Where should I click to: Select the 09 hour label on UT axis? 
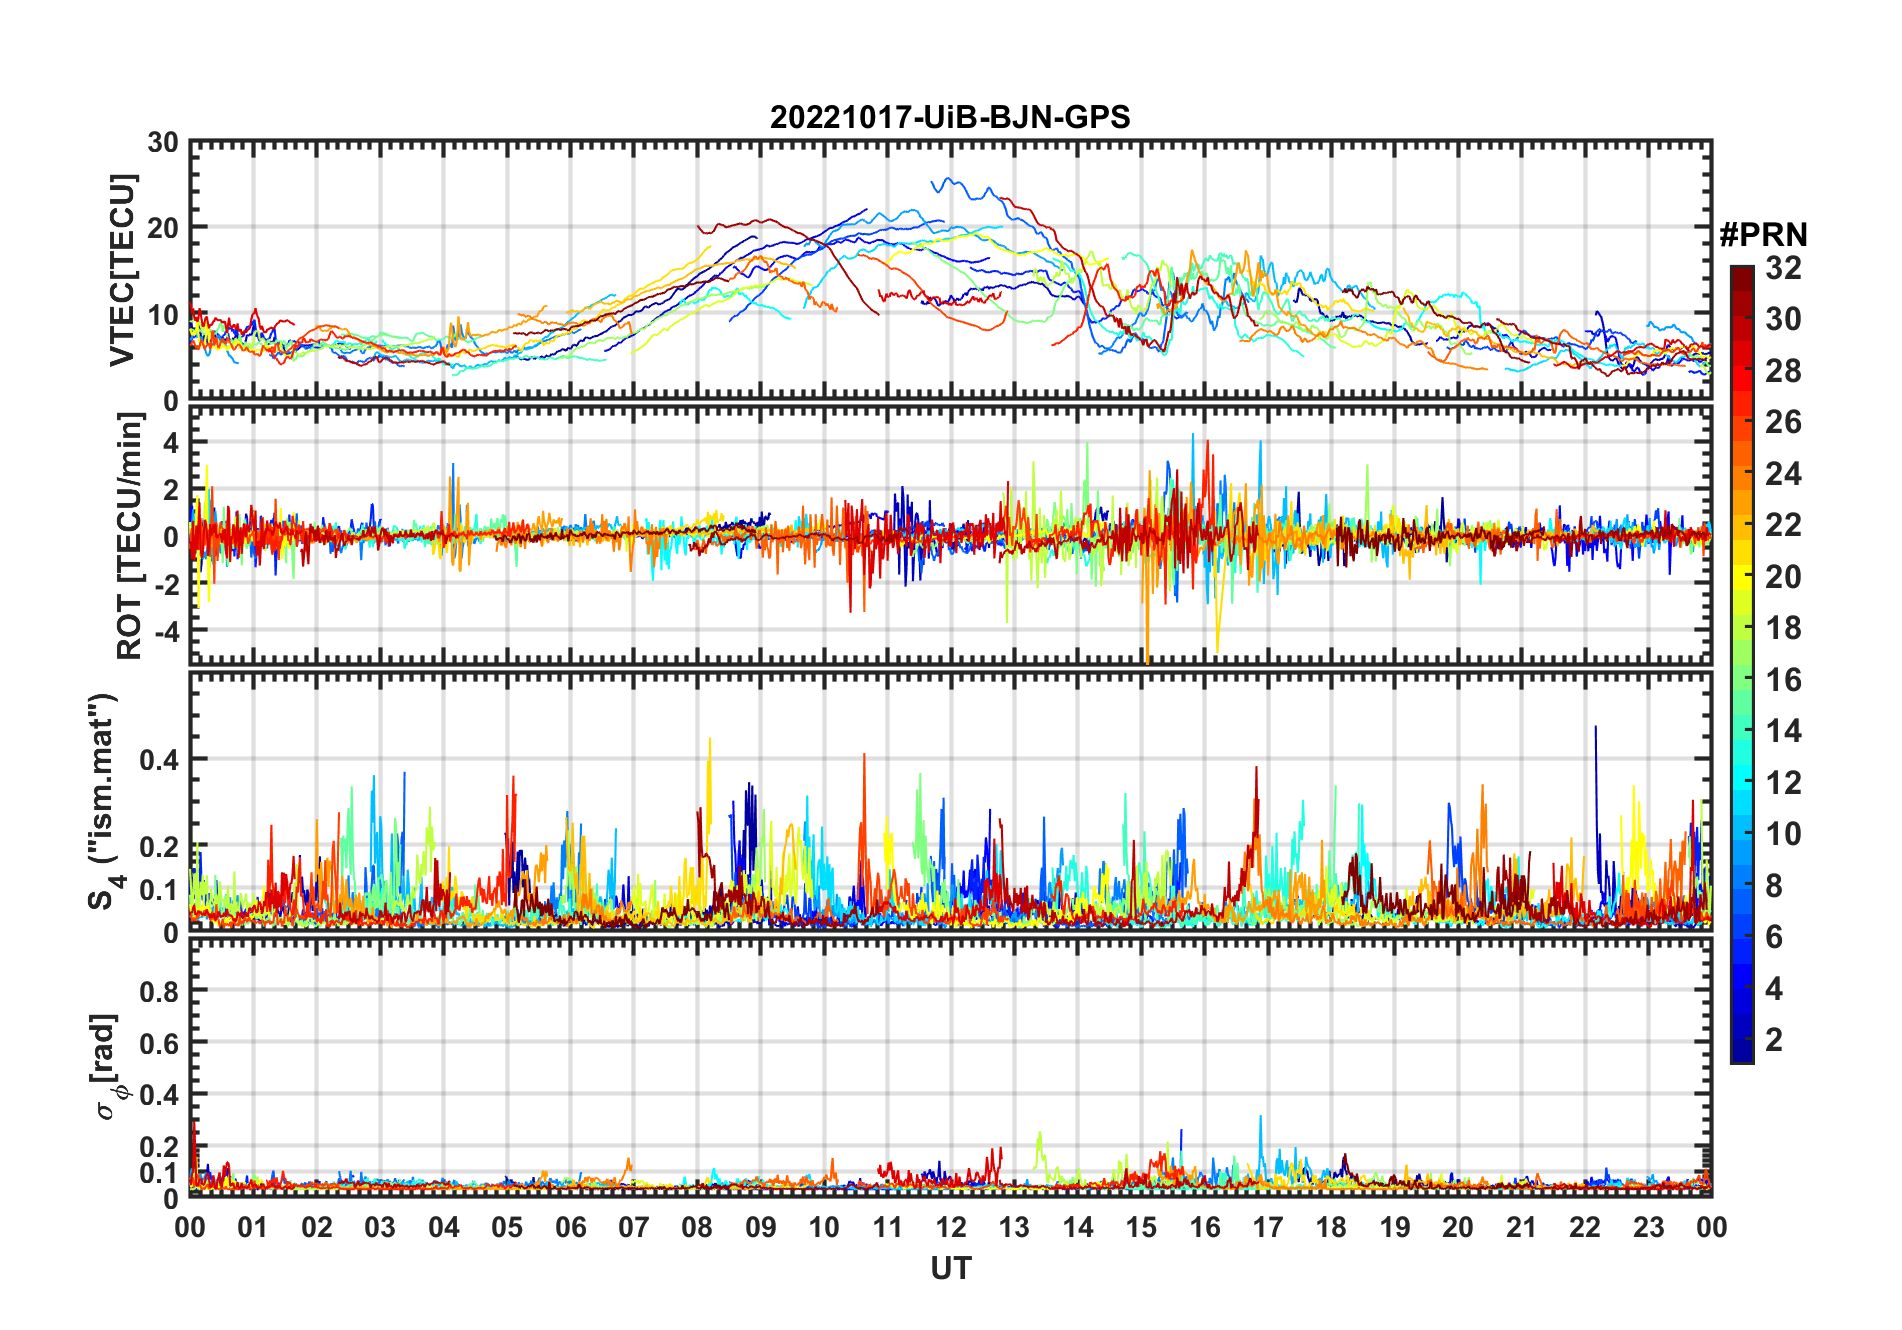761,1228
